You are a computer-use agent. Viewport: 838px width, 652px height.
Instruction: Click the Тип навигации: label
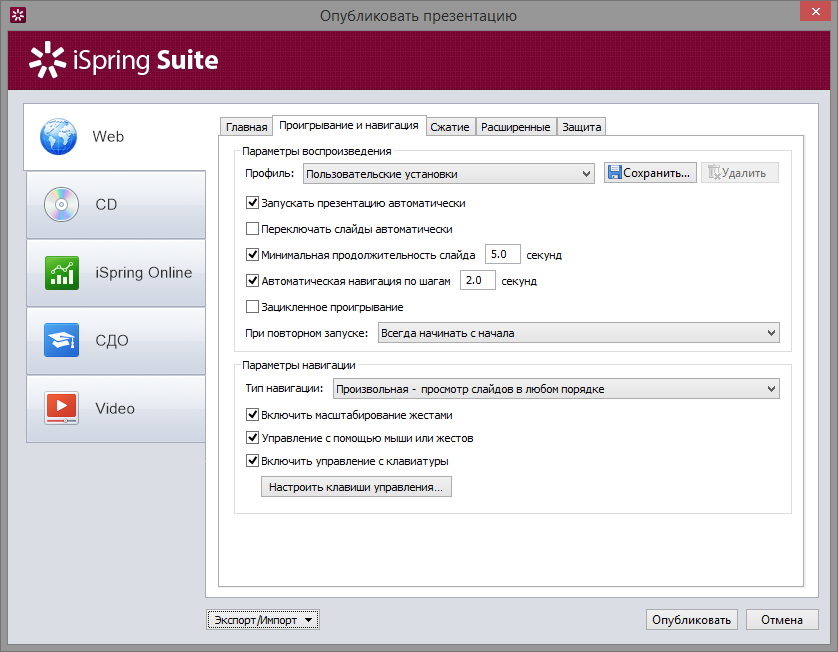[x=284, y=389]
